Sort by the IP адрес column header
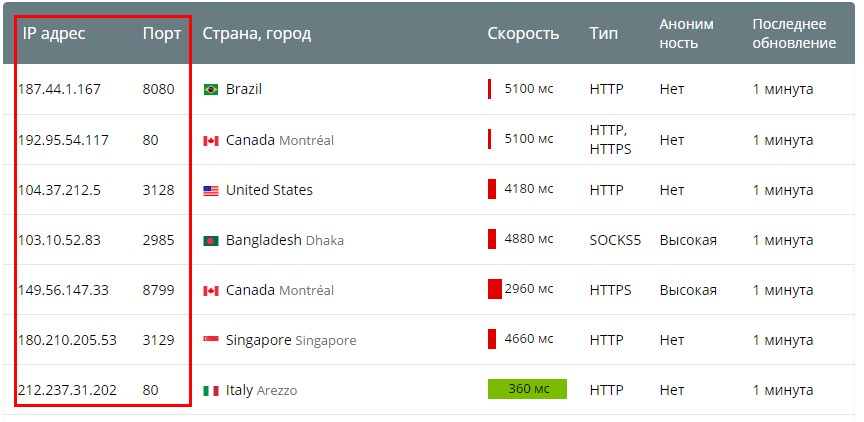Viewport: 864px width, 422px height. click(54, 34)
